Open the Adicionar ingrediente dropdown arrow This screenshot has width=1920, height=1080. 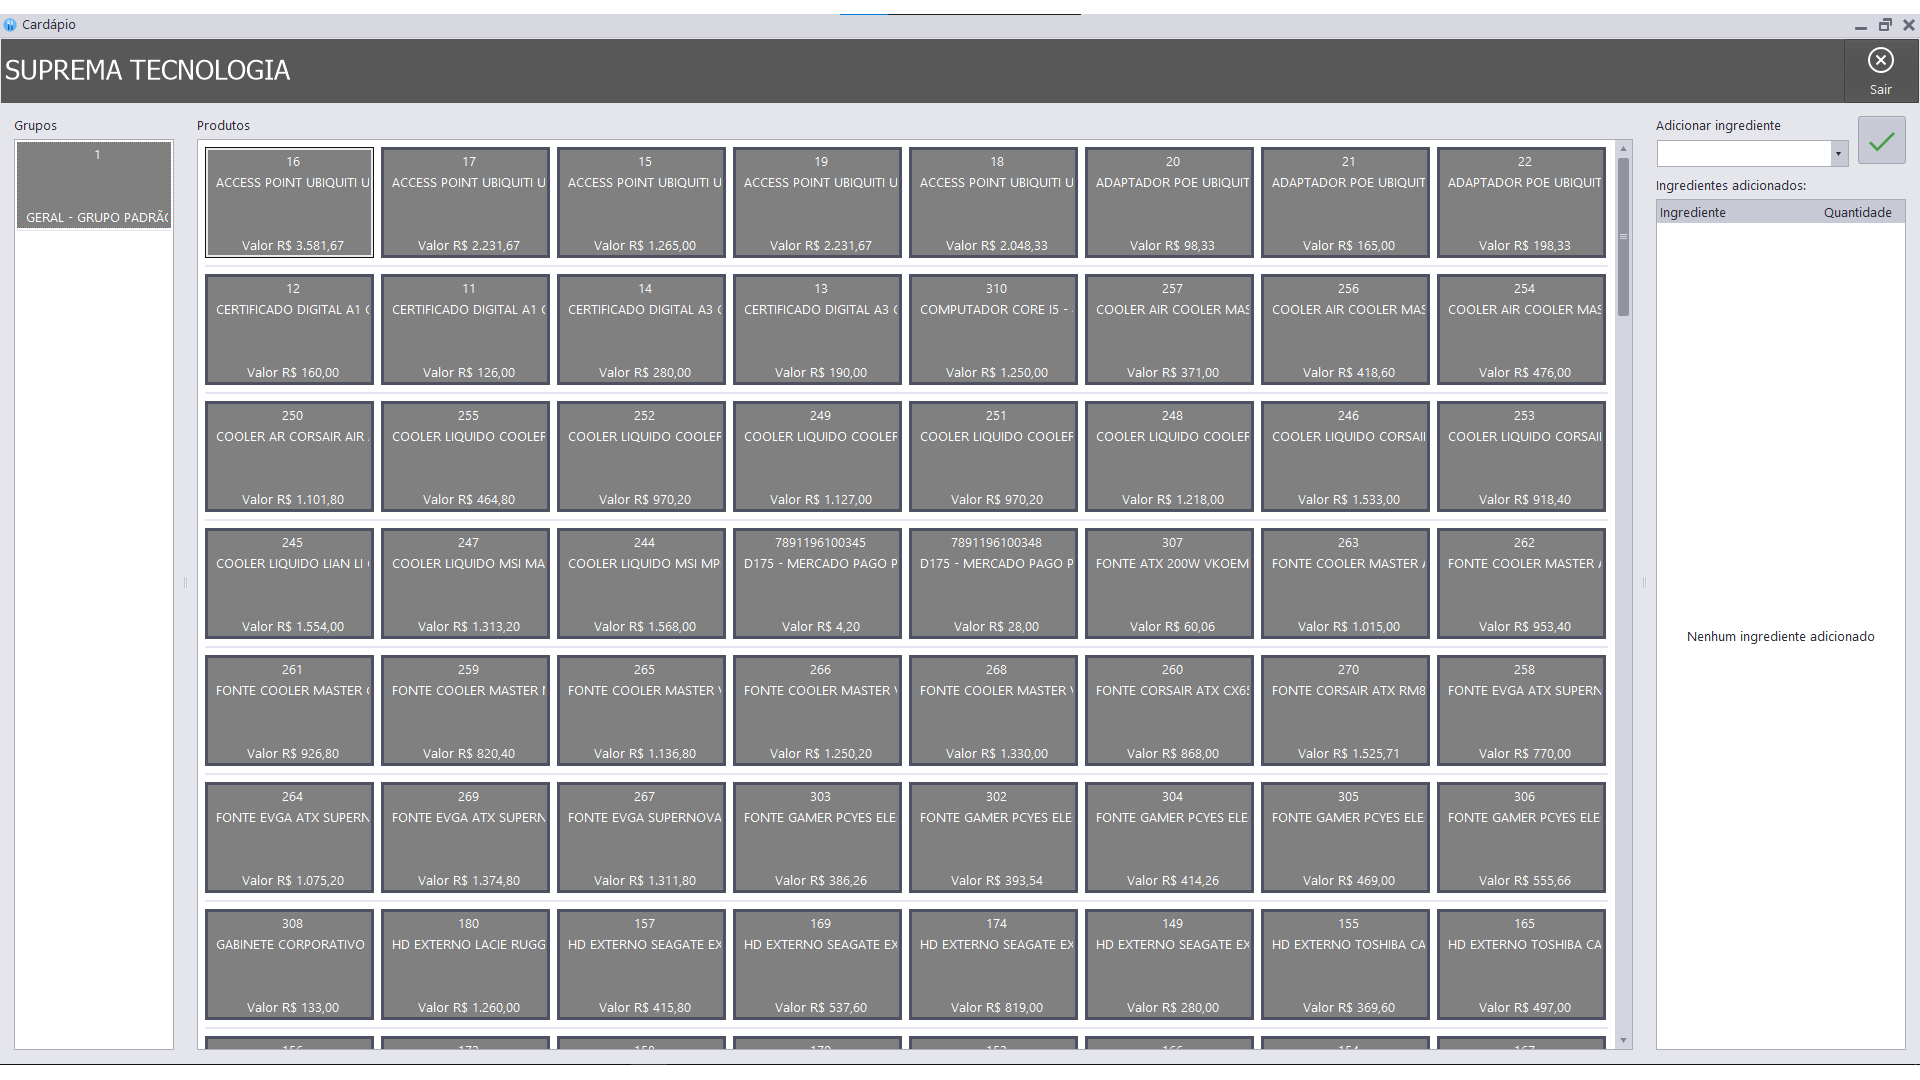pos(1838,153)
